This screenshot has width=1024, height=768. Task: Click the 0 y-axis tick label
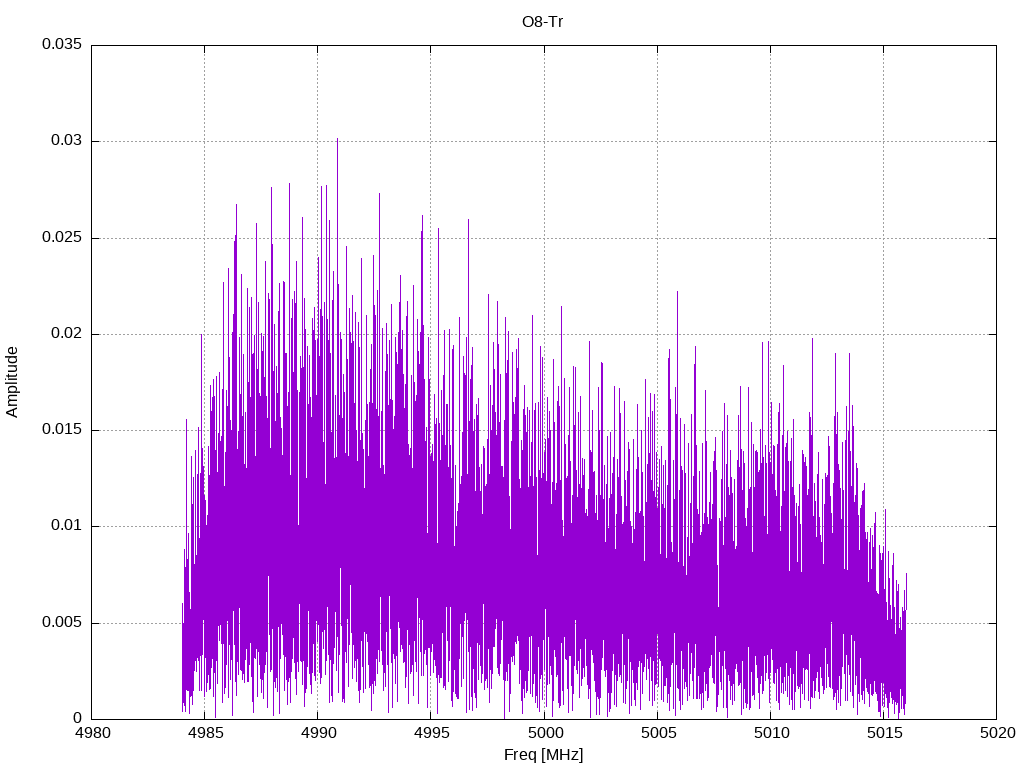pos(78,718)
